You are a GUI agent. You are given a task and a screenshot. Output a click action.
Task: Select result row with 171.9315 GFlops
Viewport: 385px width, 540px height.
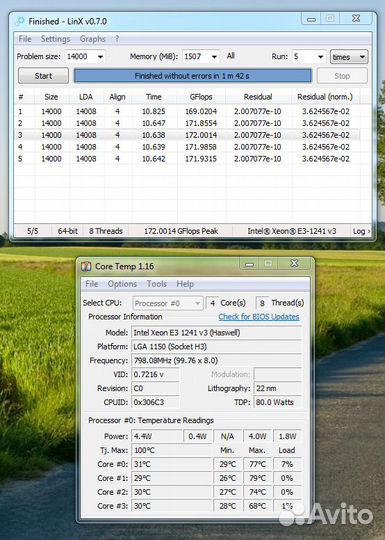pos(188,159)
